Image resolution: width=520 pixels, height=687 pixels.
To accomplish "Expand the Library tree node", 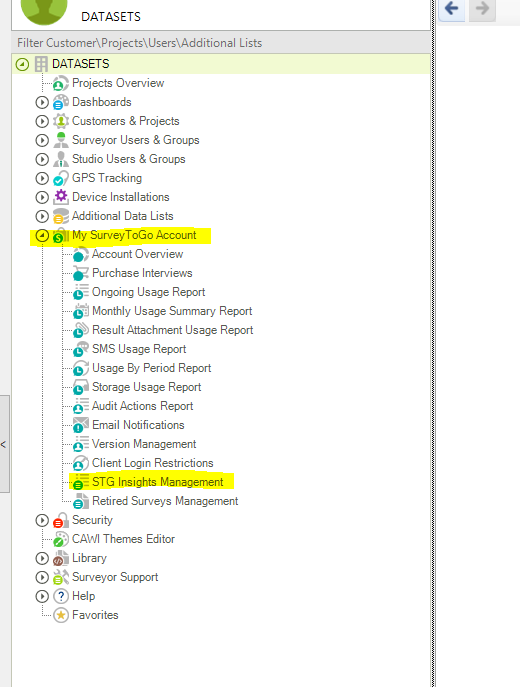I will (42, 558).
